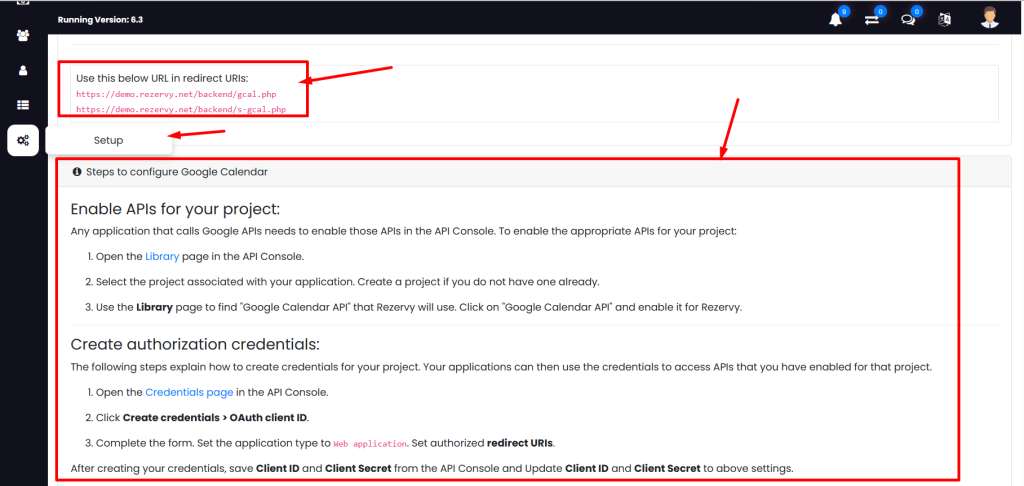Open the list sidebar icon

point(23,105)
